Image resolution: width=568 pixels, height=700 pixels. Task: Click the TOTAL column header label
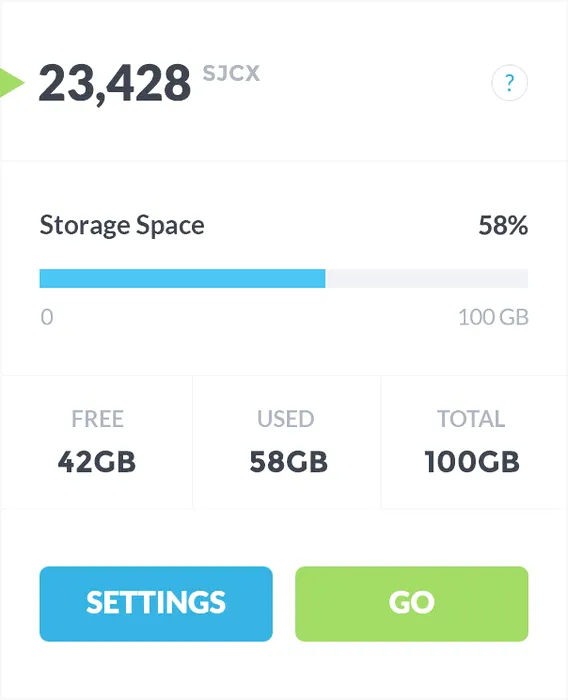pyautogui.click(x=471, y=419)
